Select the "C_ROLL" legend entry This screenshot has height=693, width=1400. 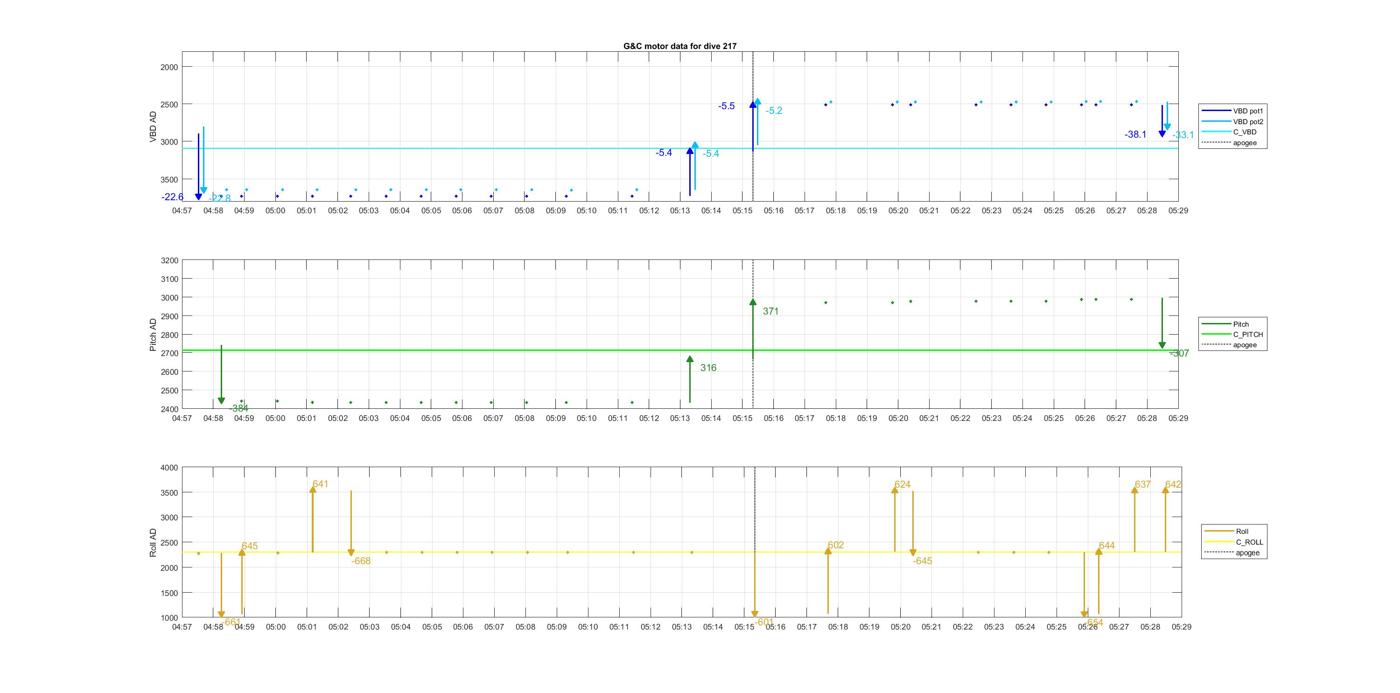(1234, 542)
